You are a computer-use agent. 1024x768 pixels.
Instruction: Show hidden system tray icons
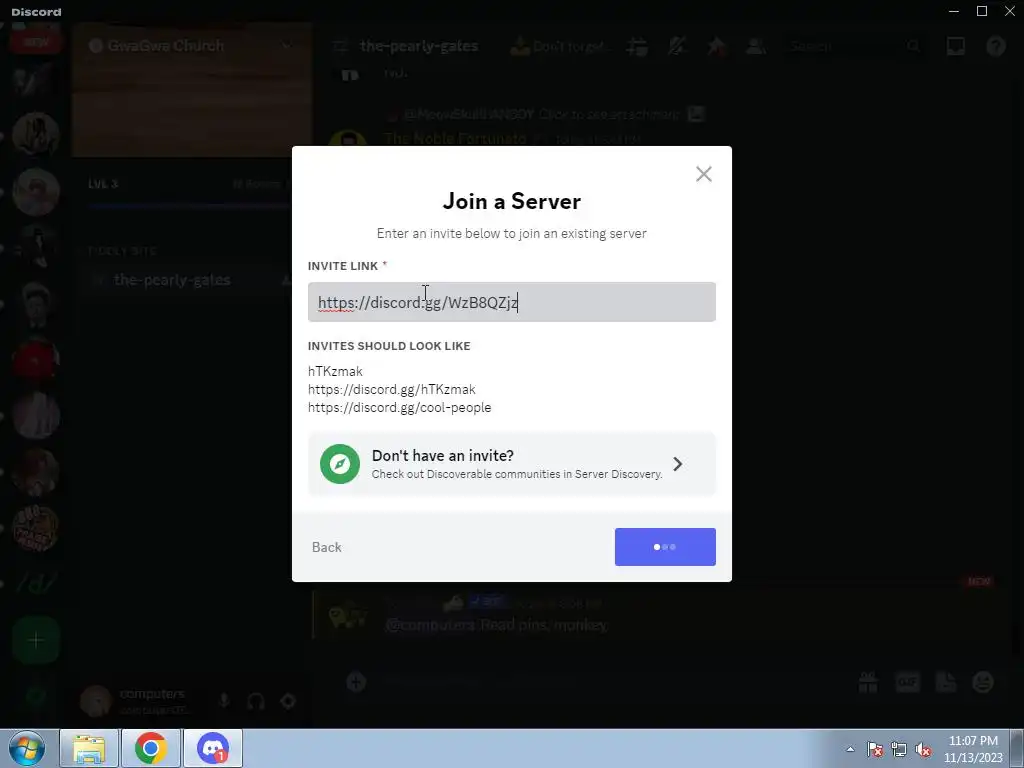tap(850, 749)
